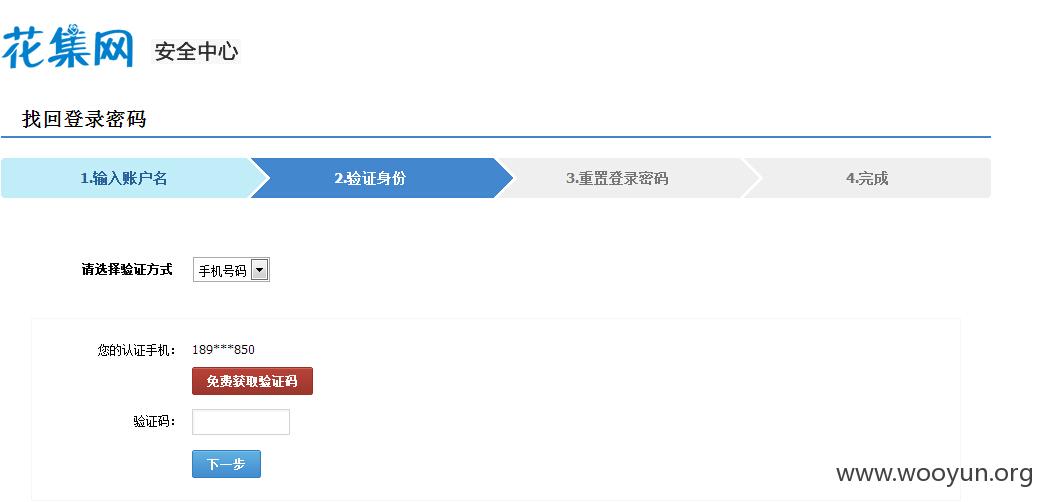Select the masked phone number 189***850

pyautogui.click(x=223, y=349)
